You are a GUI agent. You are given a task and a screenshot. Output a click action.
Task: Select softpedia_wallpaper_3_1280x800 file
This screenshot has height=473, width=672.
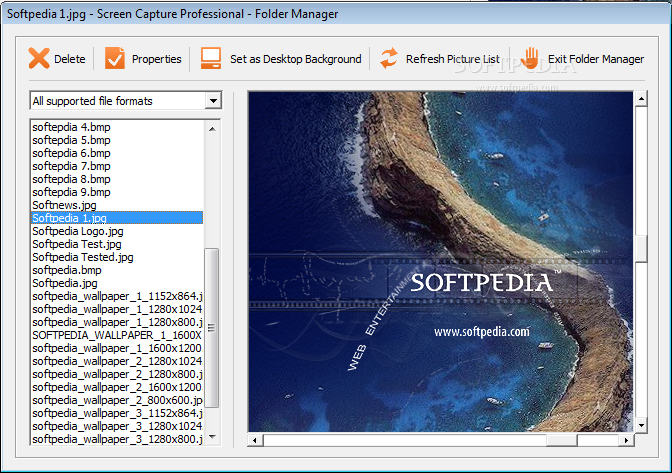(117, 439)
